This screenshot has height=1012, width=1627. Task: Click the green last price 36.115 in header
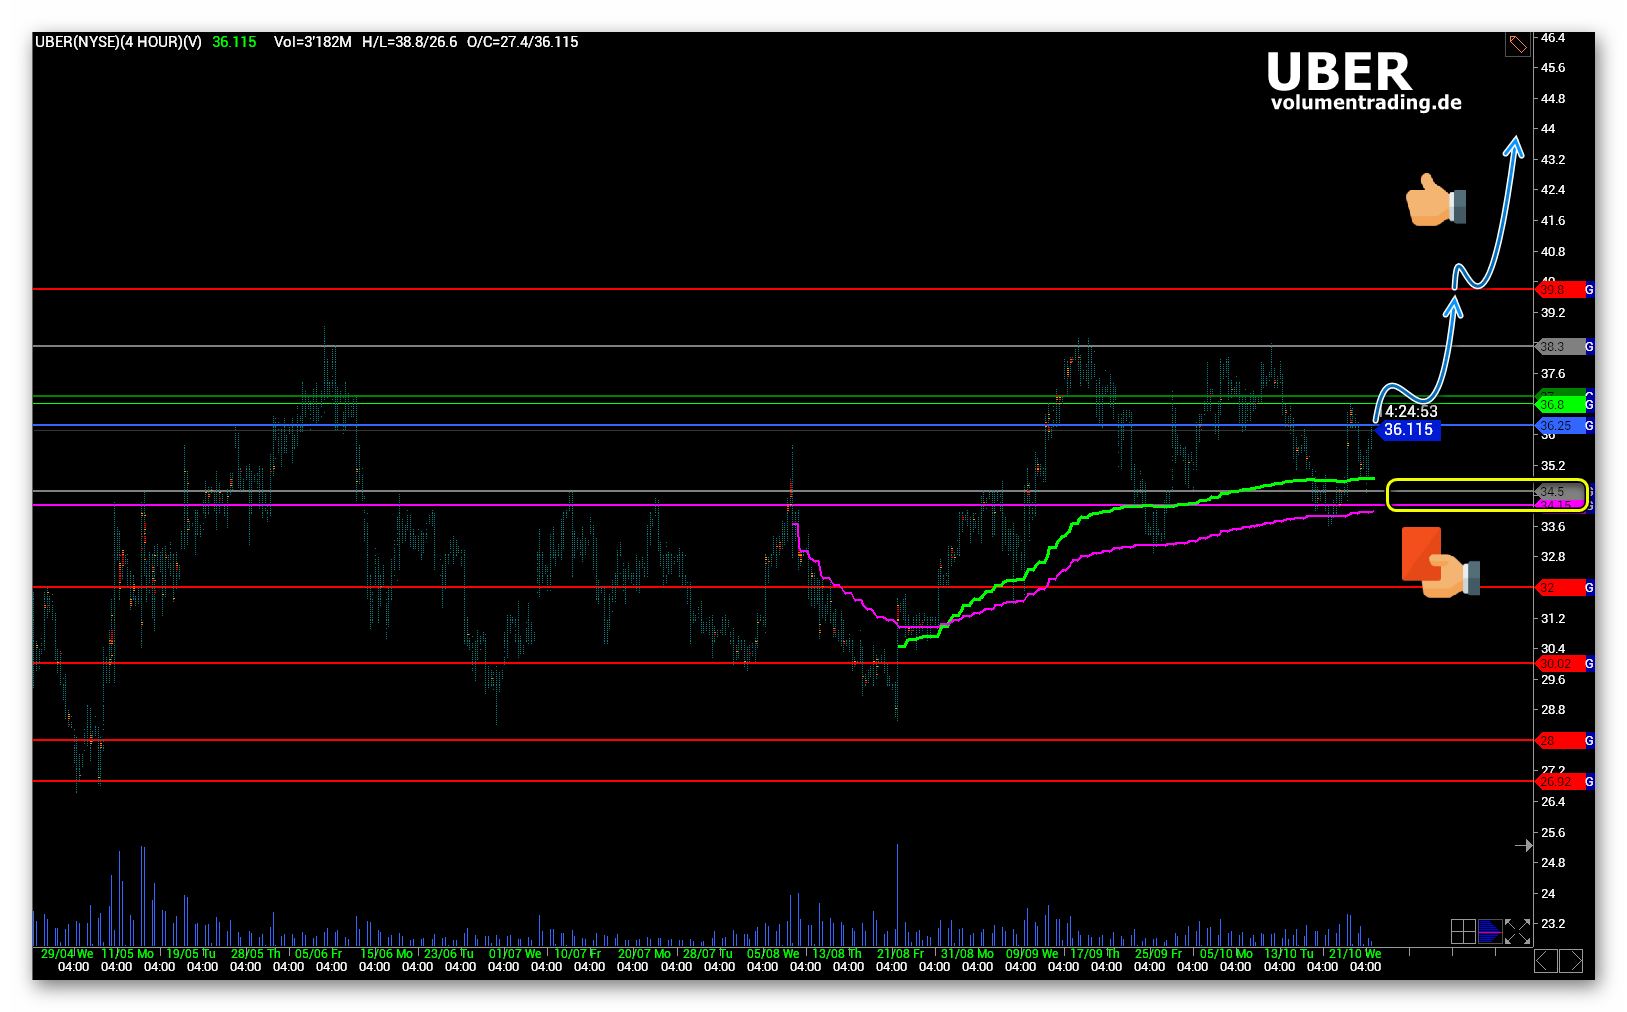[x=234, y=42]
